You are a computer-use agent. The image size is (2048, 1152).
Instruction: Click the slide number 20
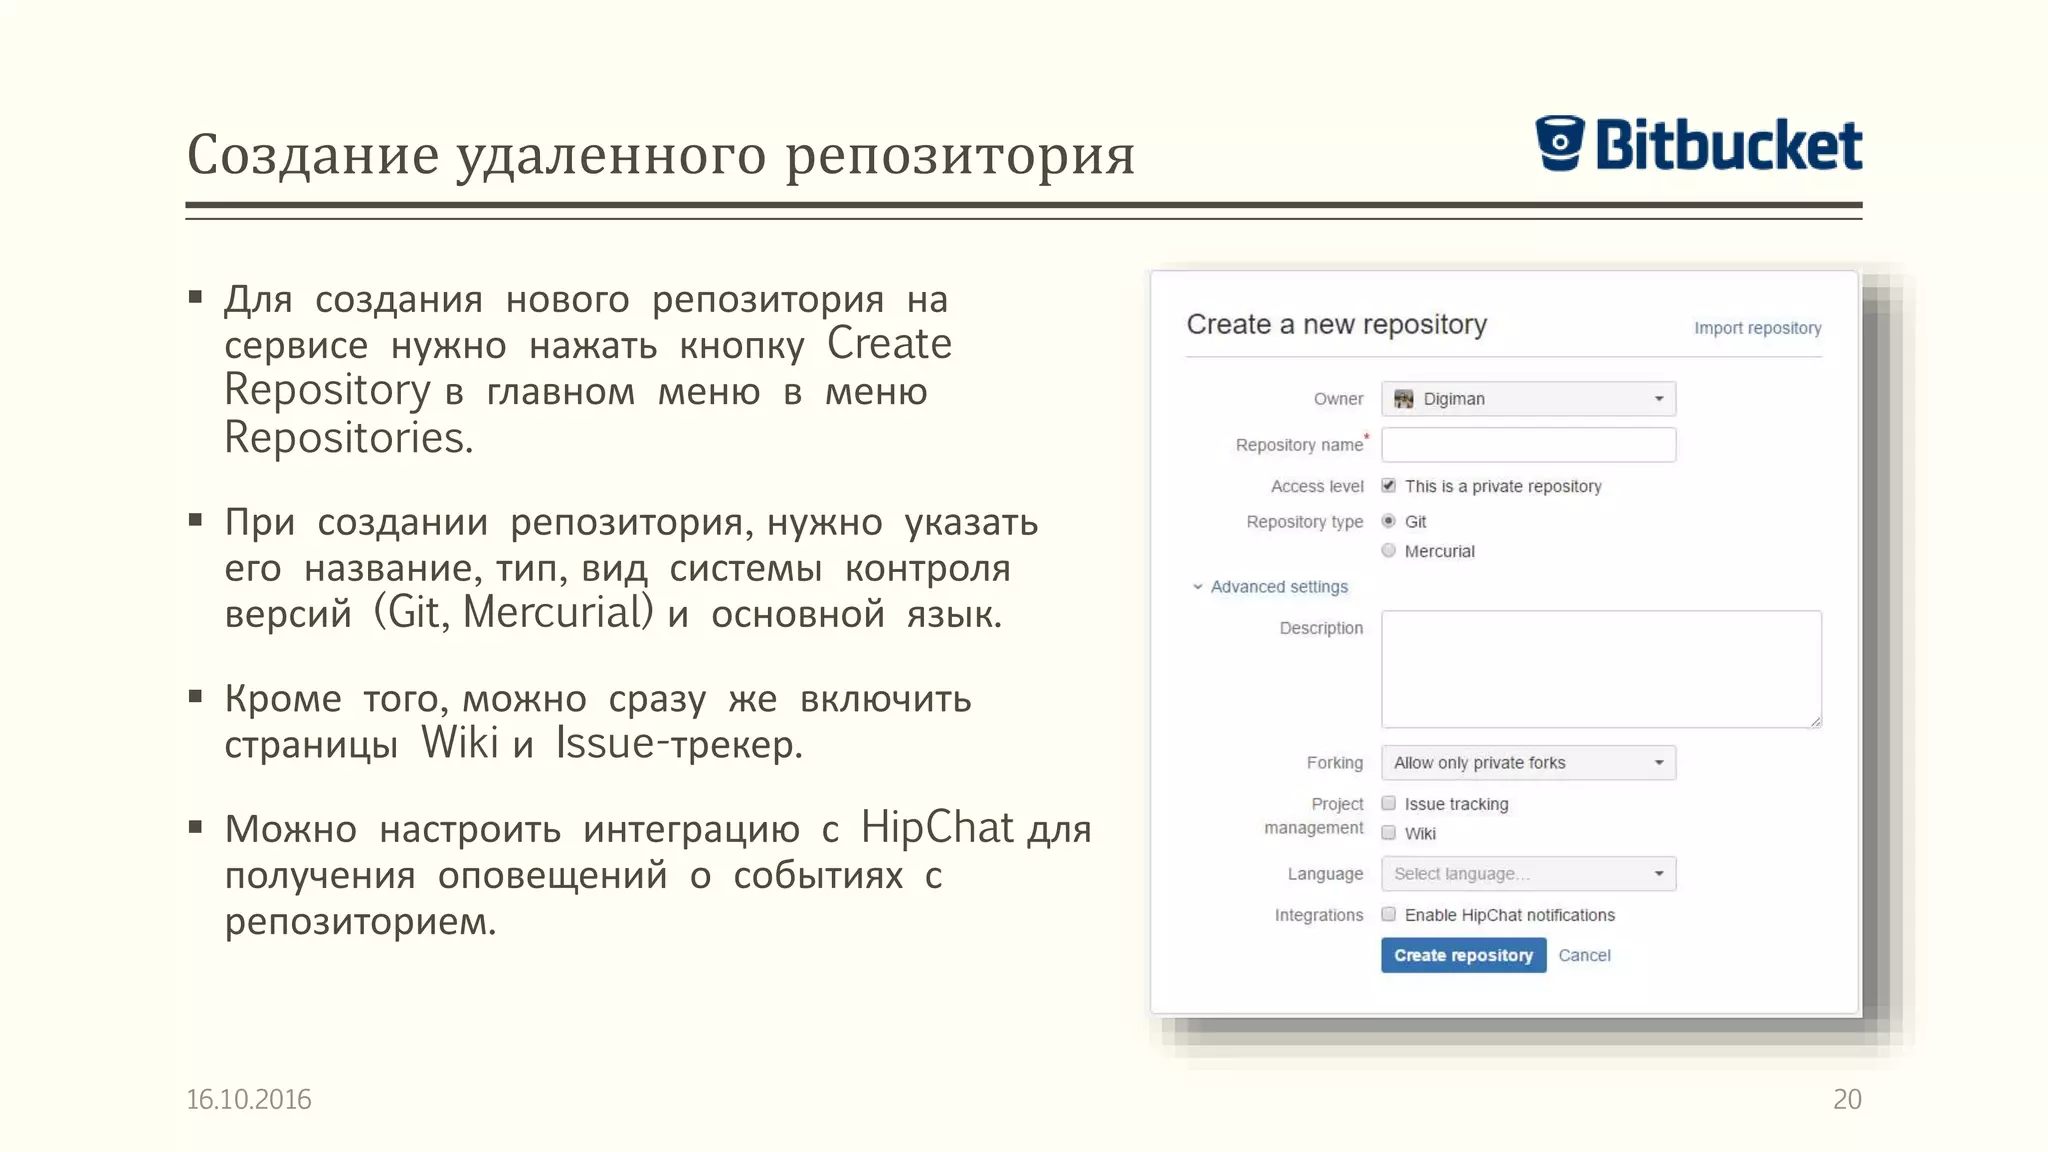point(1847,1099)
